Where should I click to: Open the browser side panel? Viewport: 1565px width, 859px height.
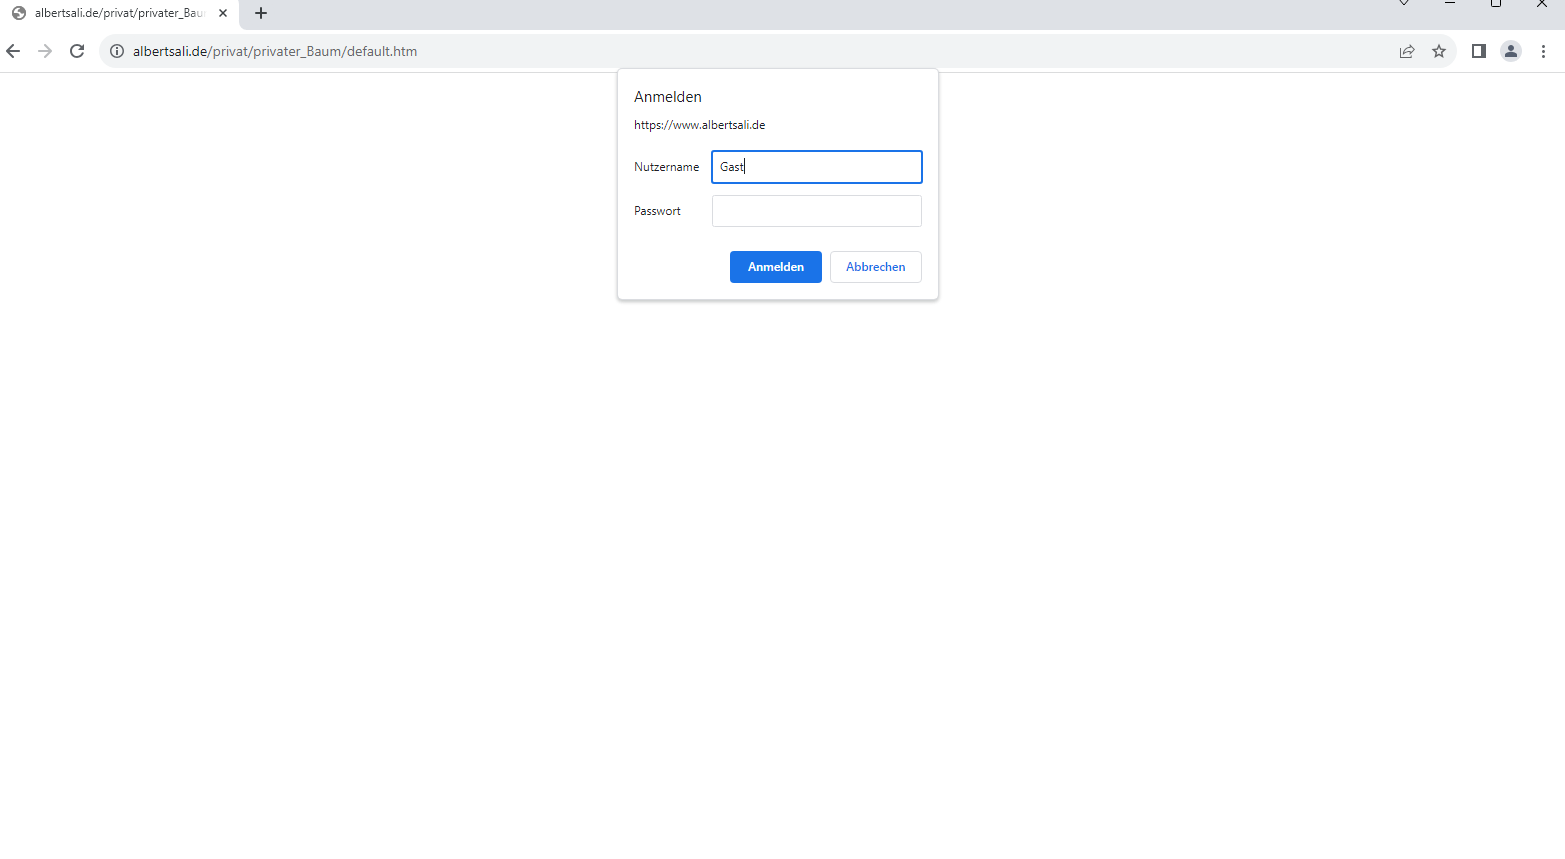click(1479, 51)
